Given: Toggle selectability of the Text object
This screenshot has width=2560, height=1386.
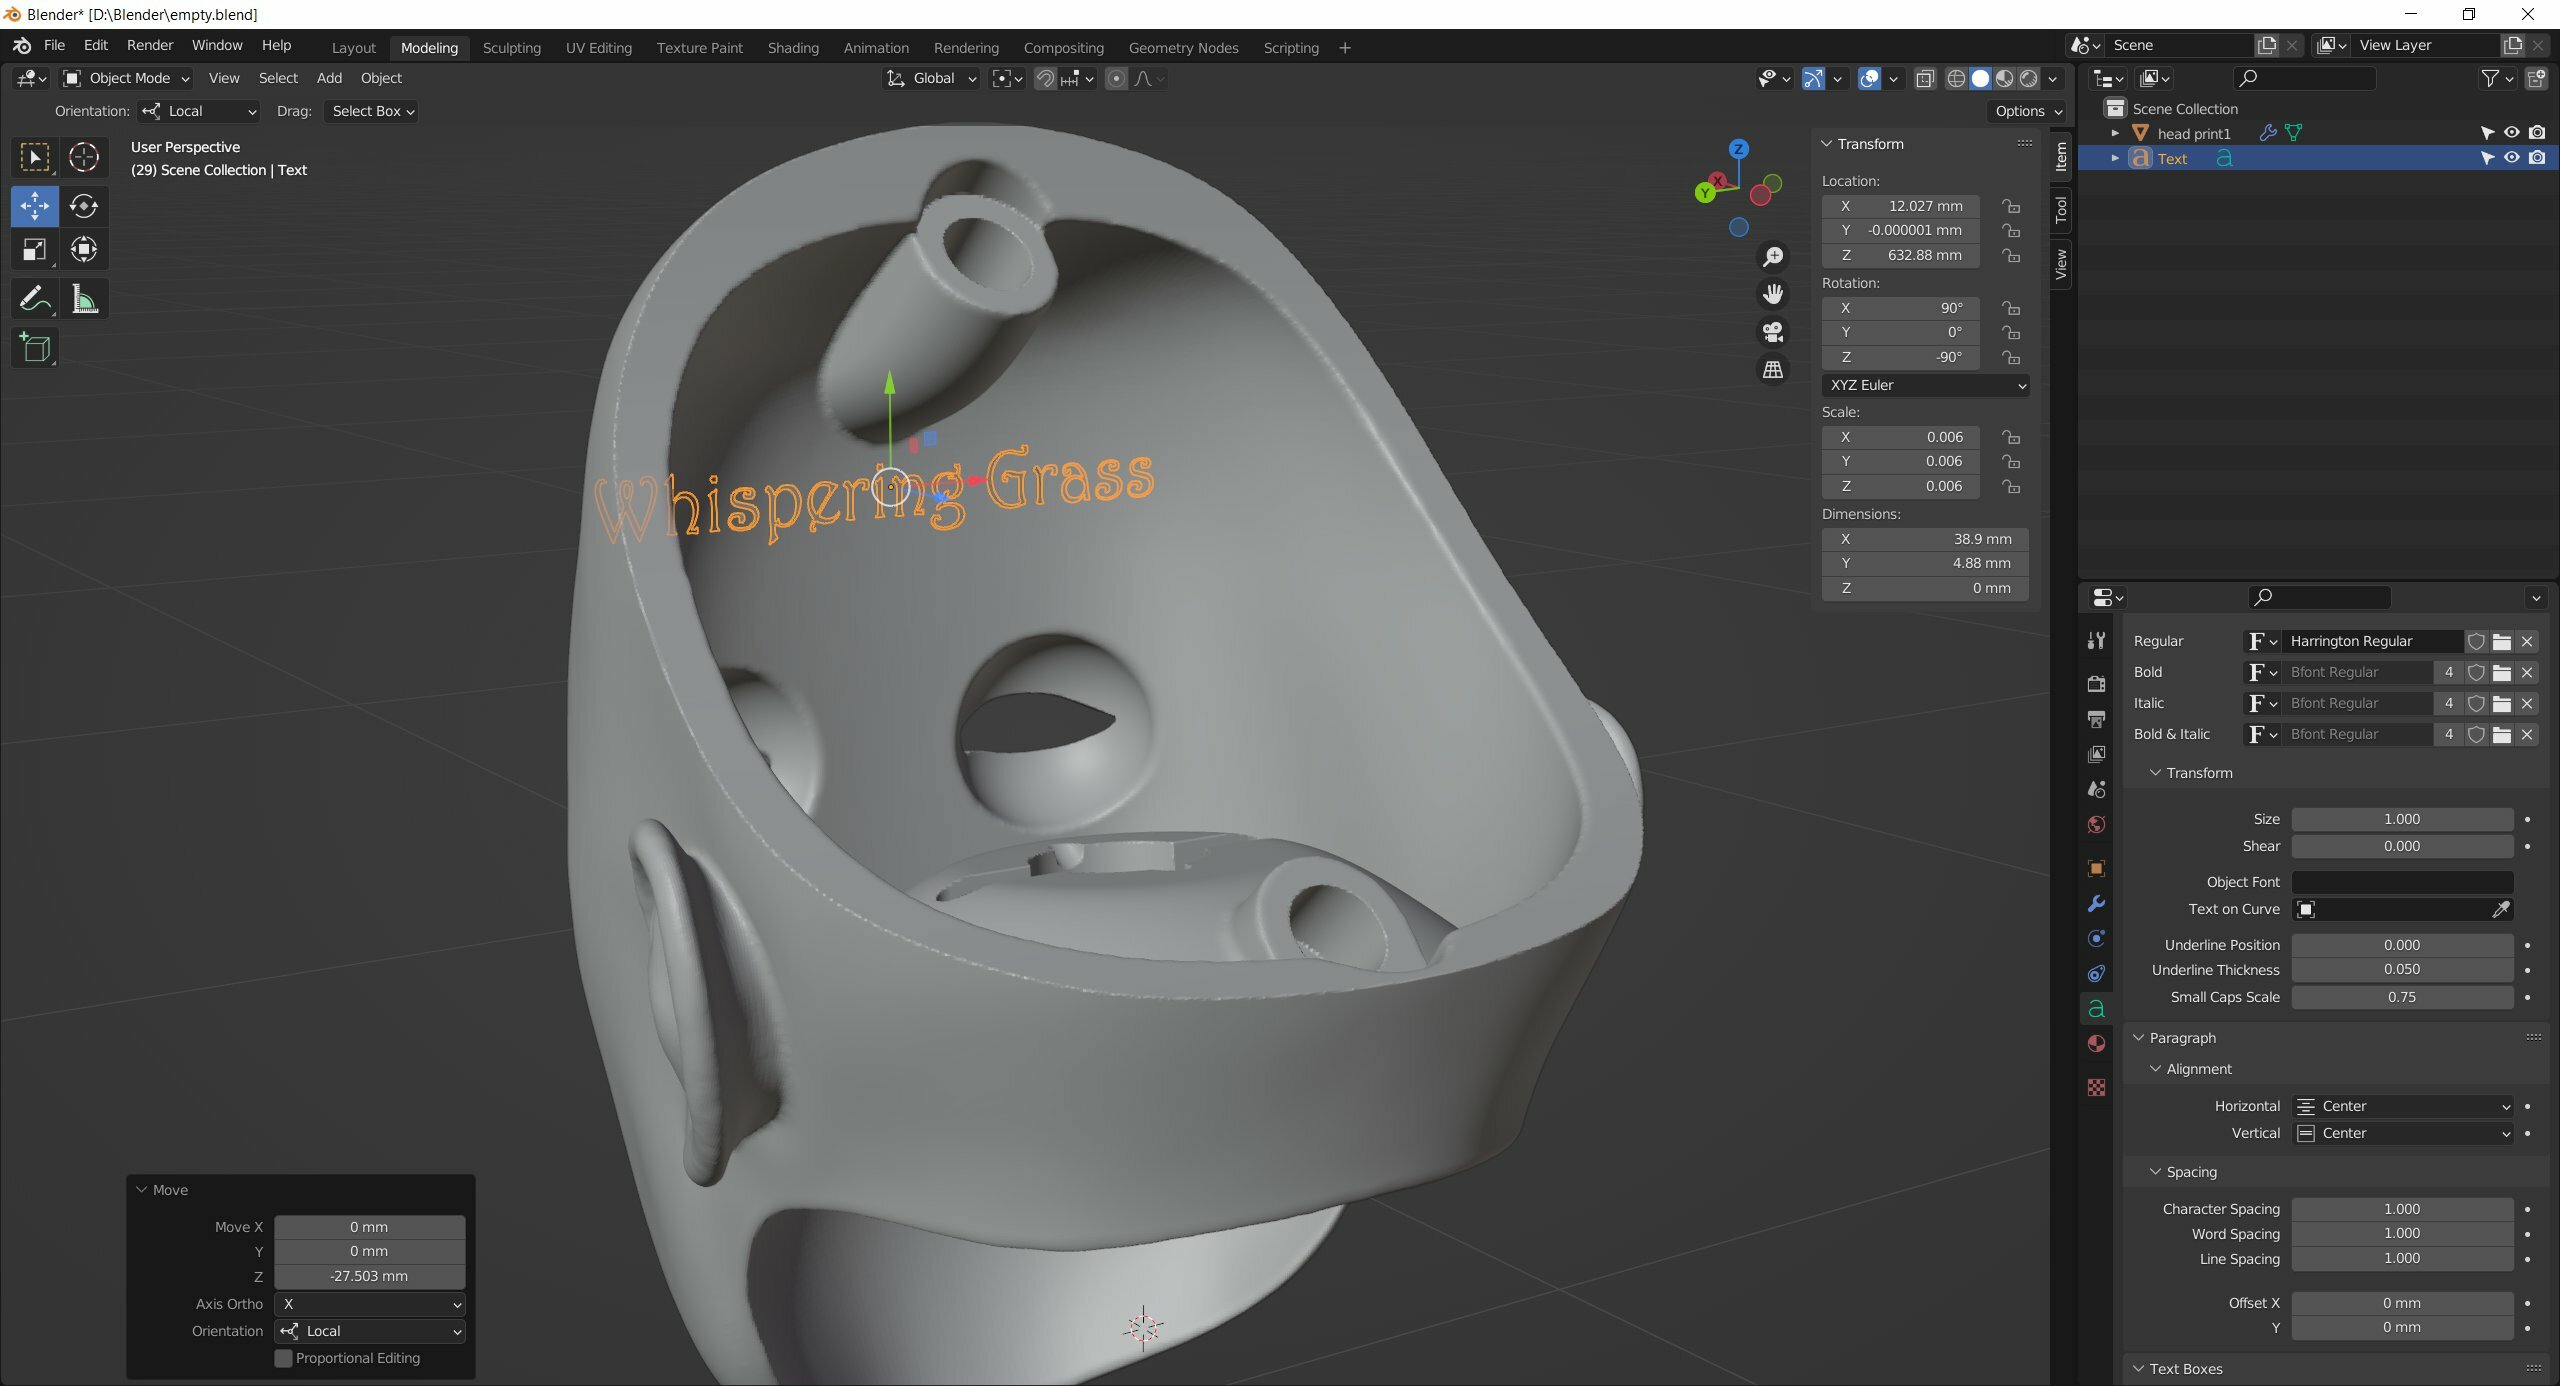Looking at the screenshot, I should pos(2487,158).
